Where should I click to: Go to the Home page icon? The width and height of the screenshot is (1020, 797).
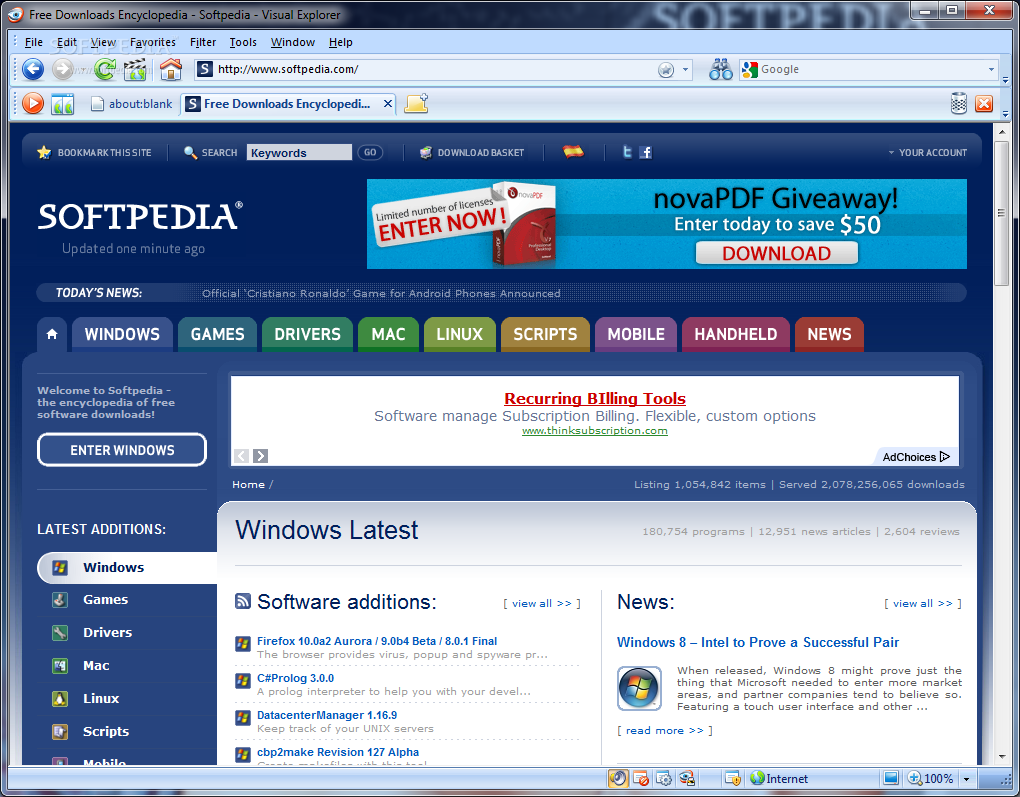tap(171, 69)
